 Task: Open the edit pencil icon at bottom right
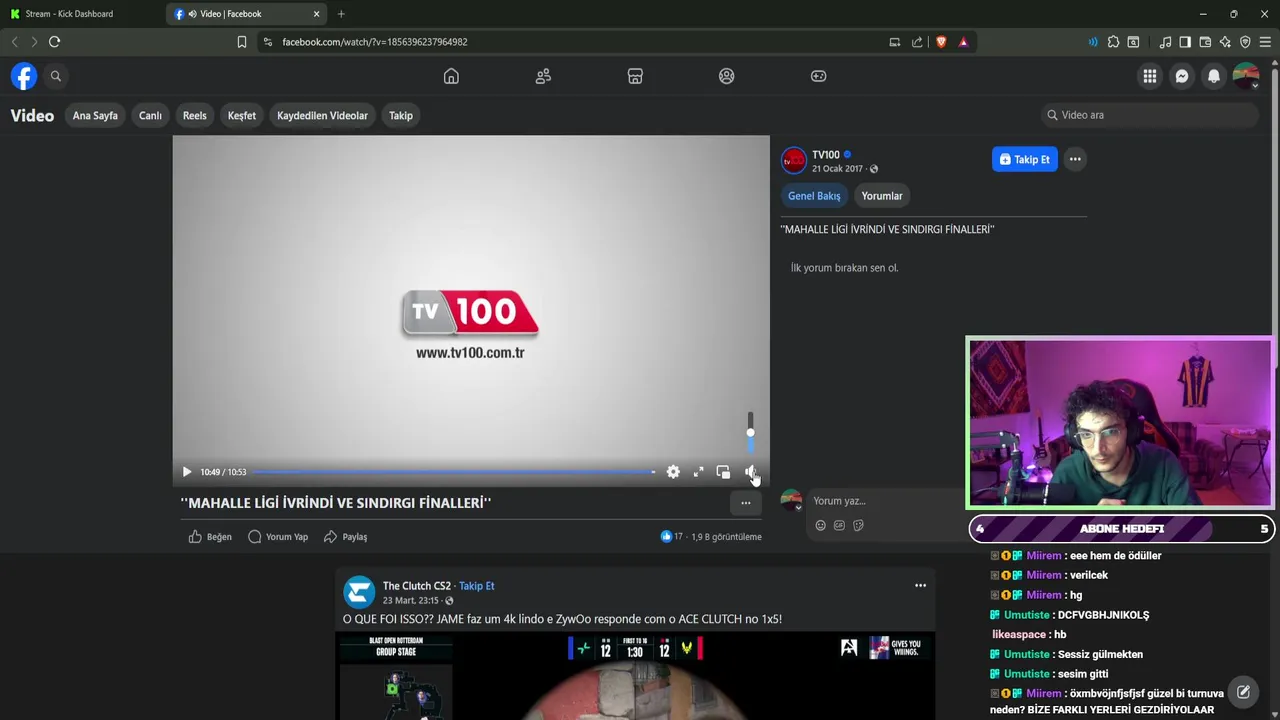[1243, 692]
